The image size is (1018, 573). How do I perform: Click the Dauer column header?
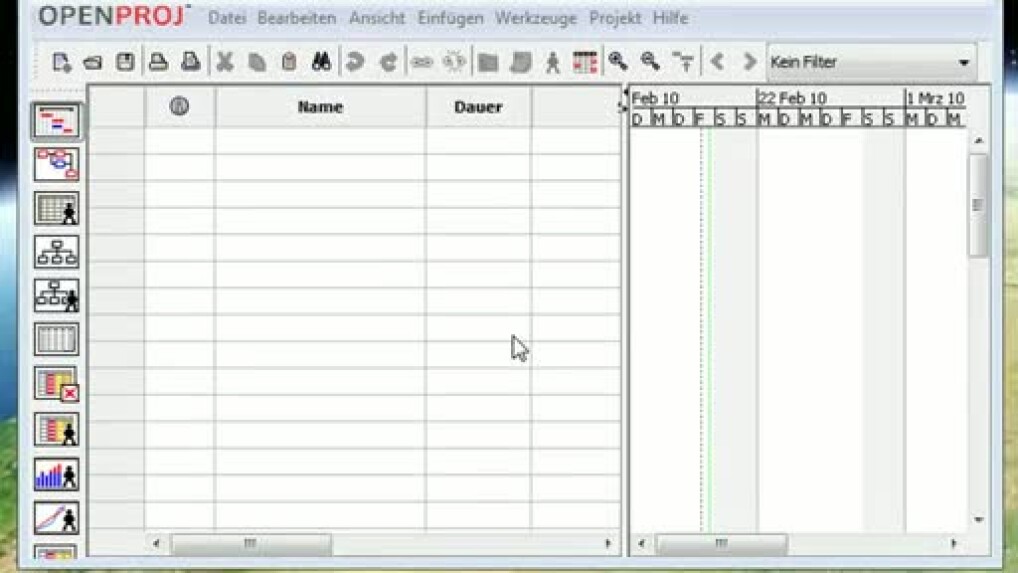(x=478, y=107)
